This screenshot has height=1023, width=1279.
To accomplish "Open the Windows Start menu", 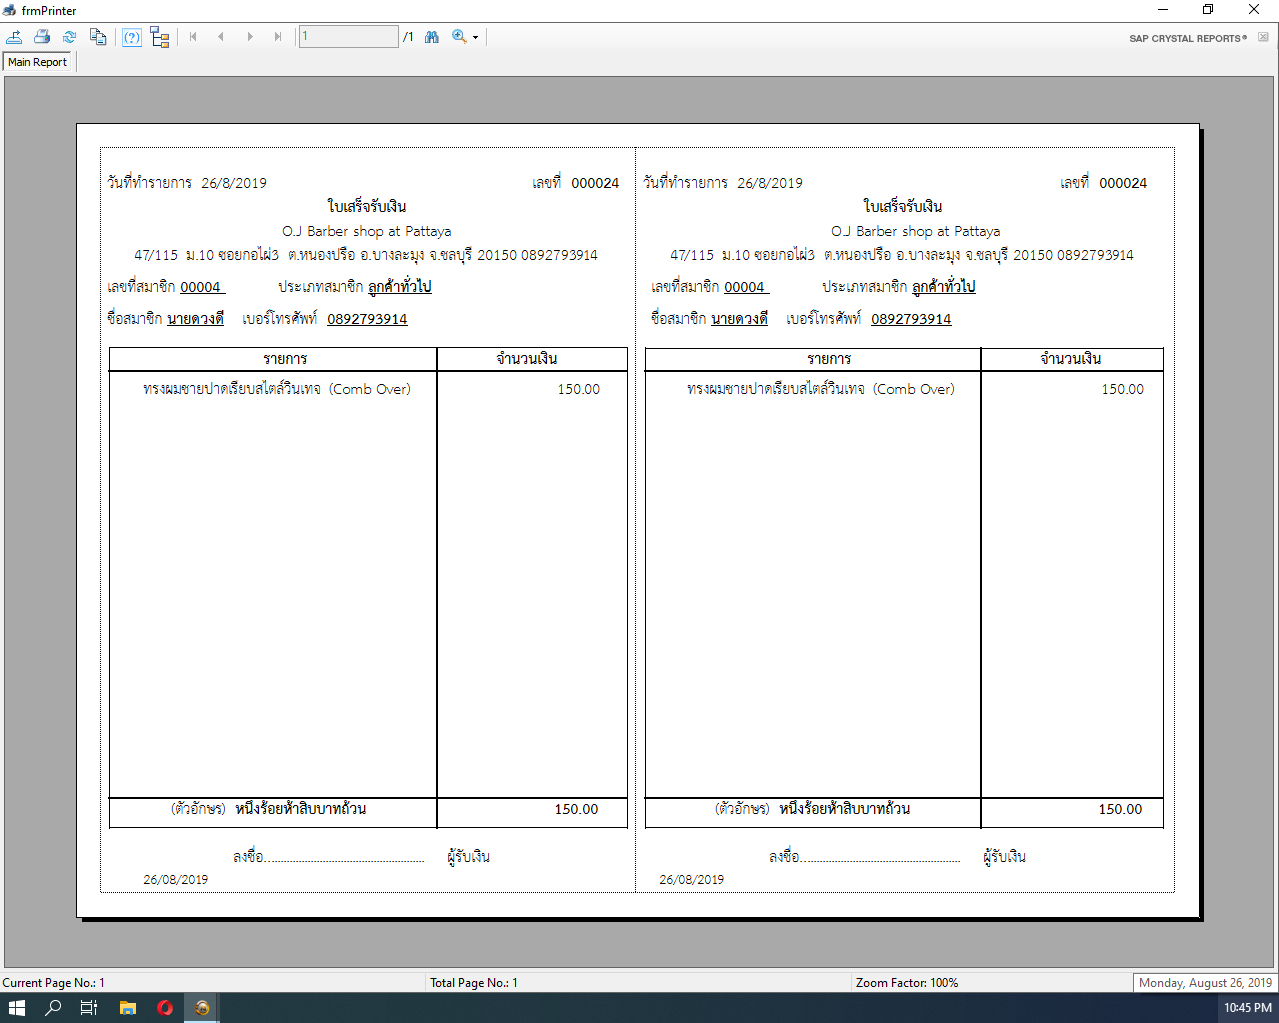I will 16,1007.
